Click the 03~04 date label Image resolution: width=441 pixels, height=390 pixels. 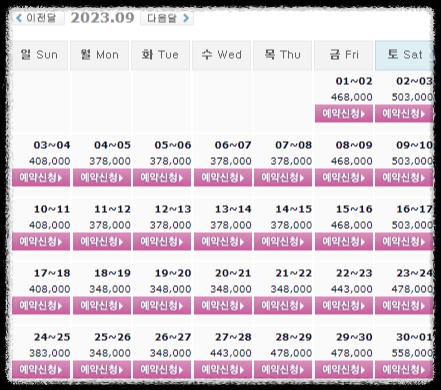pos(52,145)
